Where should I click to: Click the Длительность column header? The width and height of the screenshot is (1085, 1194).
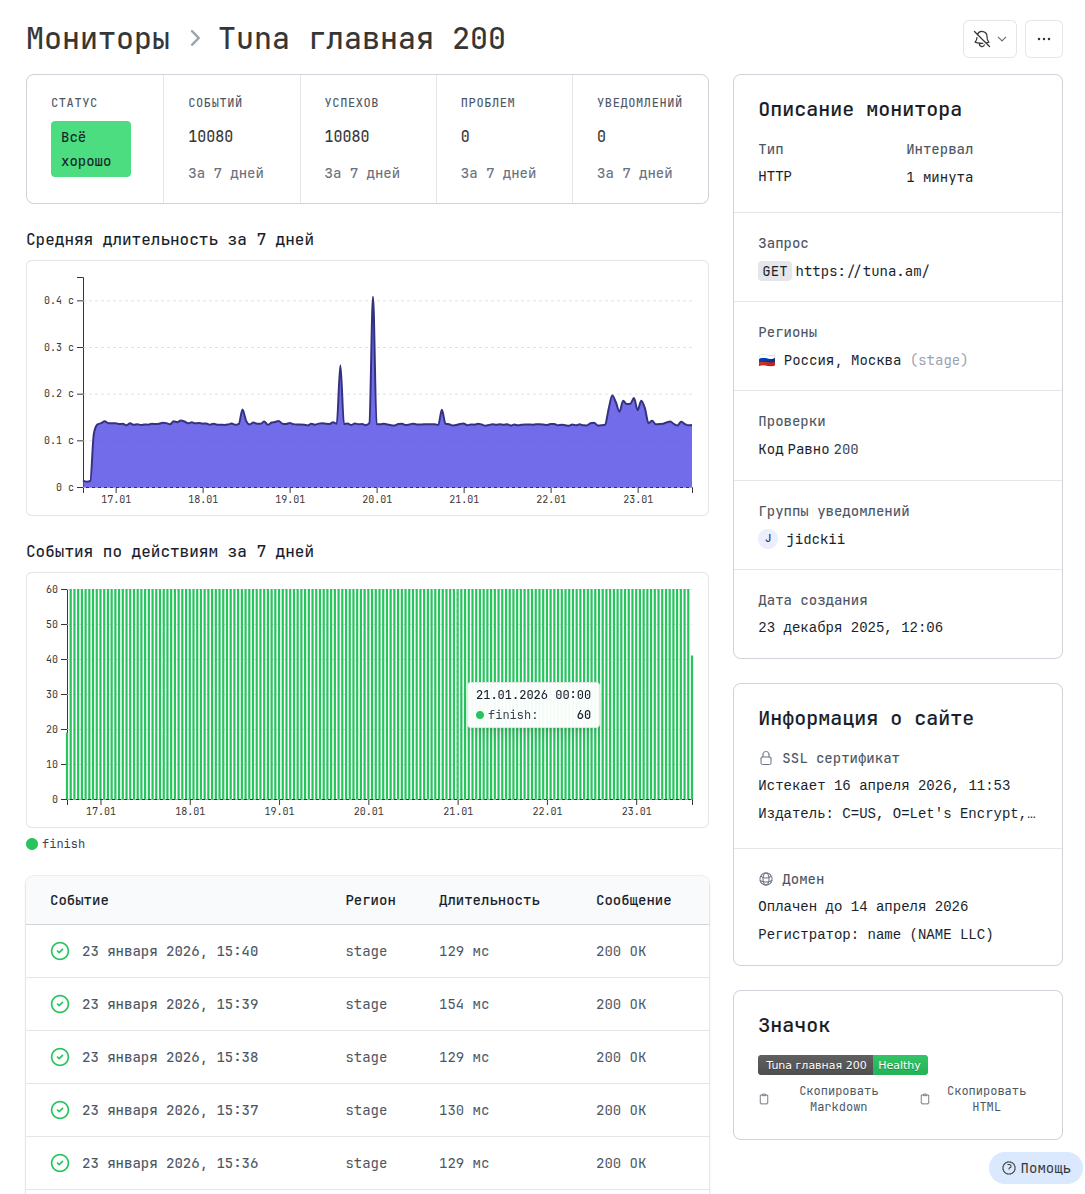pos(489,900)
